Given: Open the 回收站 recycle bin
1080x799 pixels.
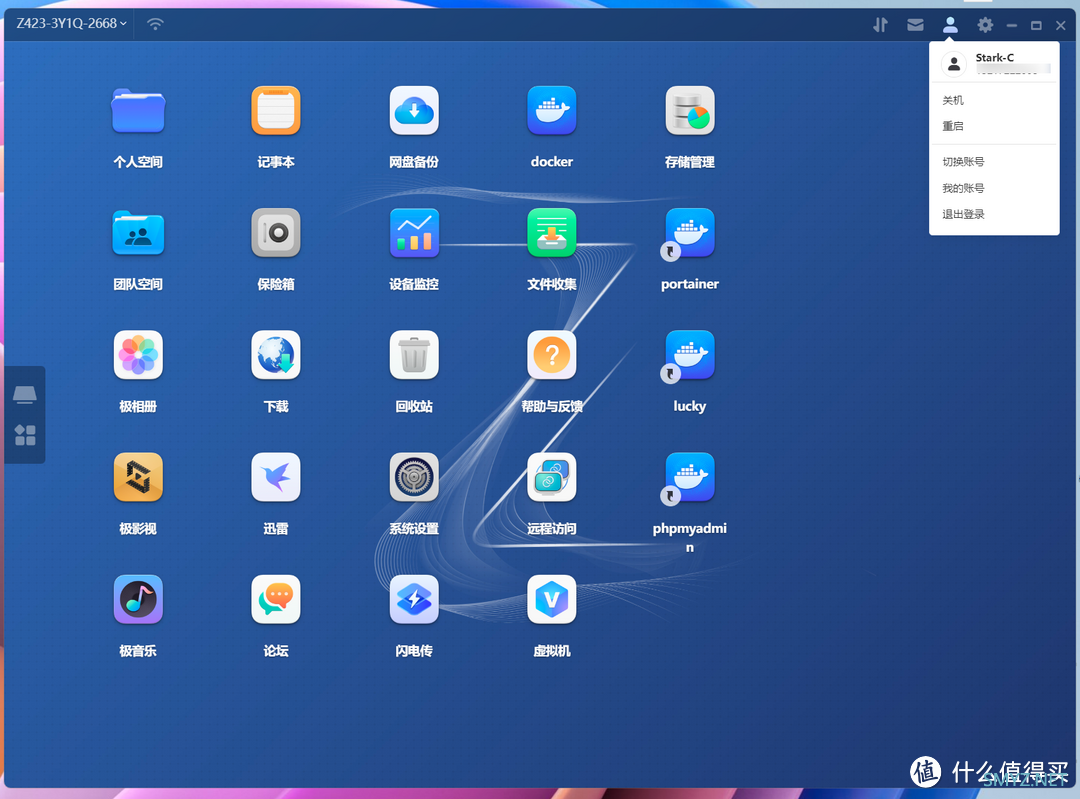Looking at the screenshot, I should 414,355.
